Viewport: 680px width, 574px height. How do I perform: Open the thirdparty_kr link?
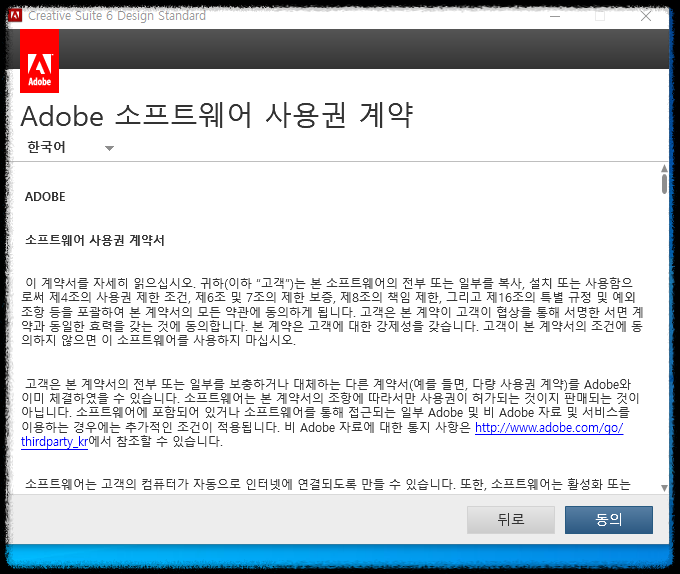pyautogui.click(x=54, y=442)
